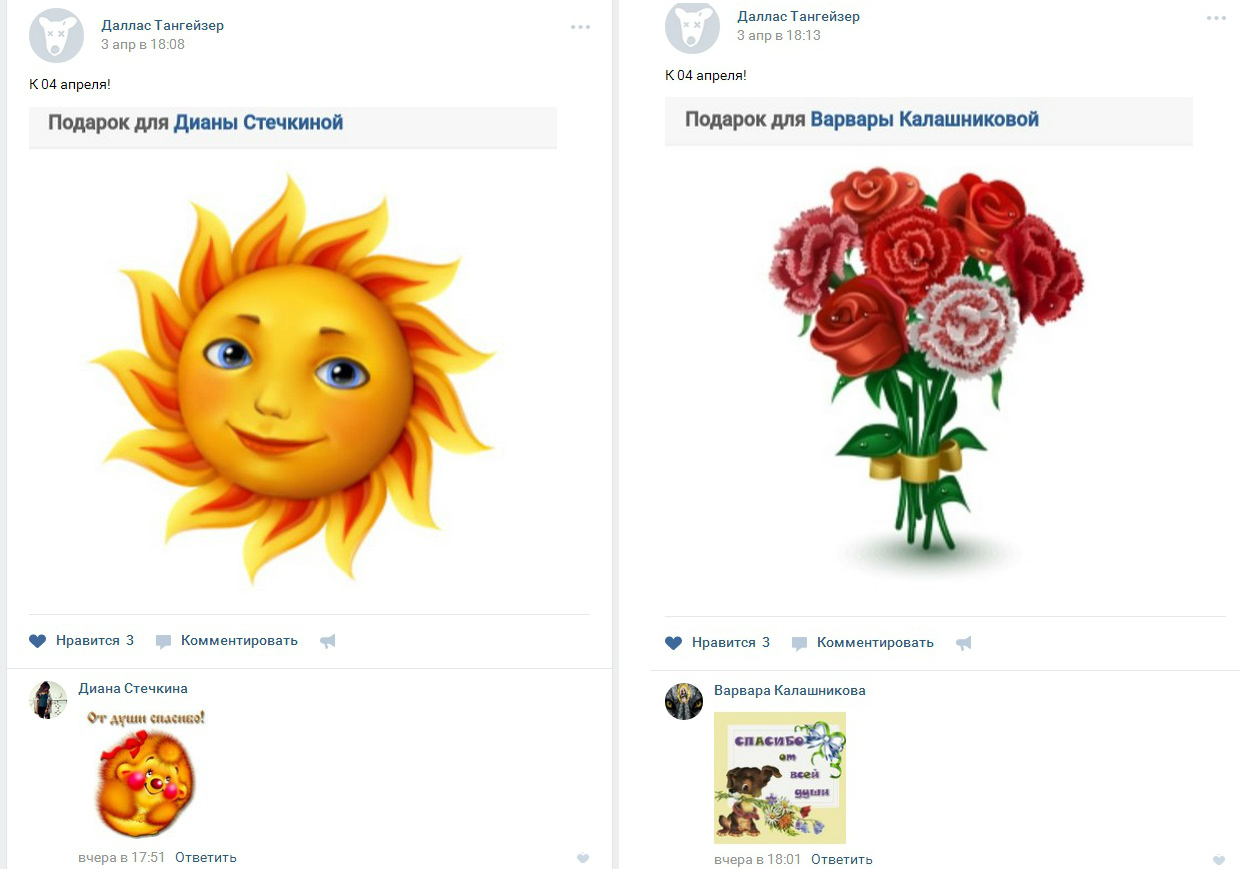Share the flower bouquet post via megaphone icon
The height and width of the screenshot is (869, 1240).
964,644
